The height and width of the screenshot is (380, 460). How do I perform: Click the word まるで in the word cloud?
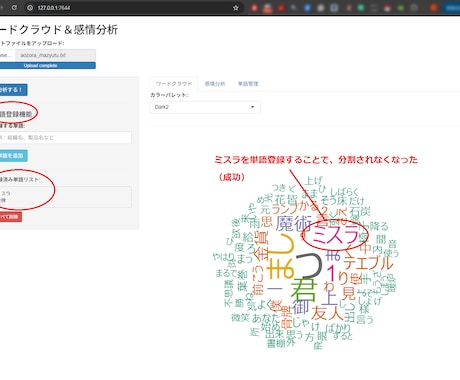227,273
